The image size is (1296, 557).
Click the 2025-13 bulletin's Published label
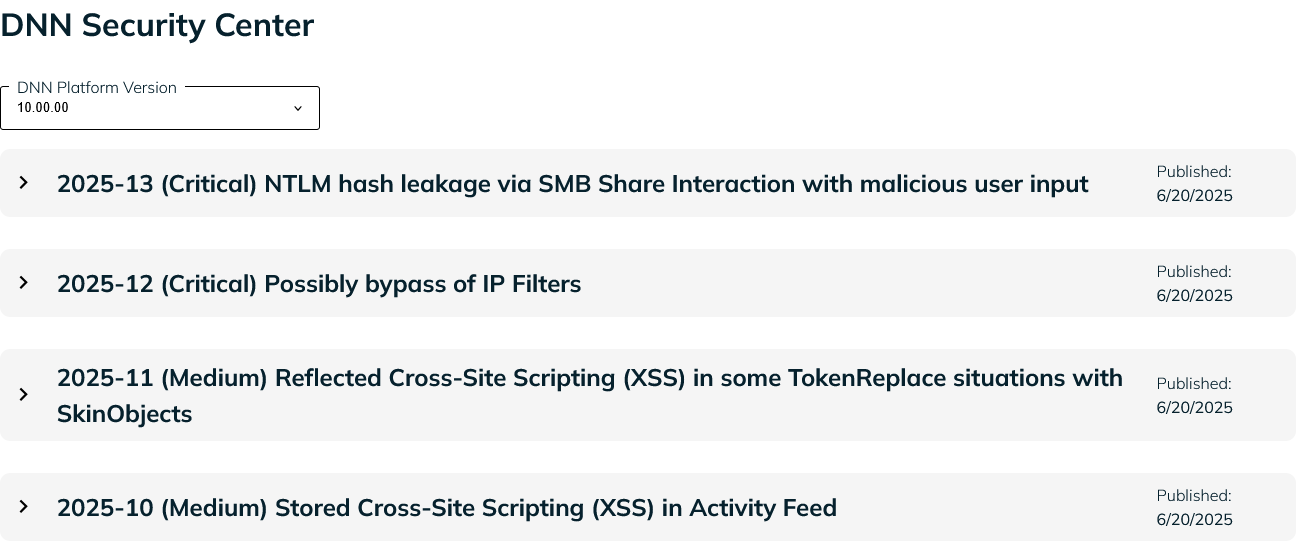click(x=1194, y=172)
